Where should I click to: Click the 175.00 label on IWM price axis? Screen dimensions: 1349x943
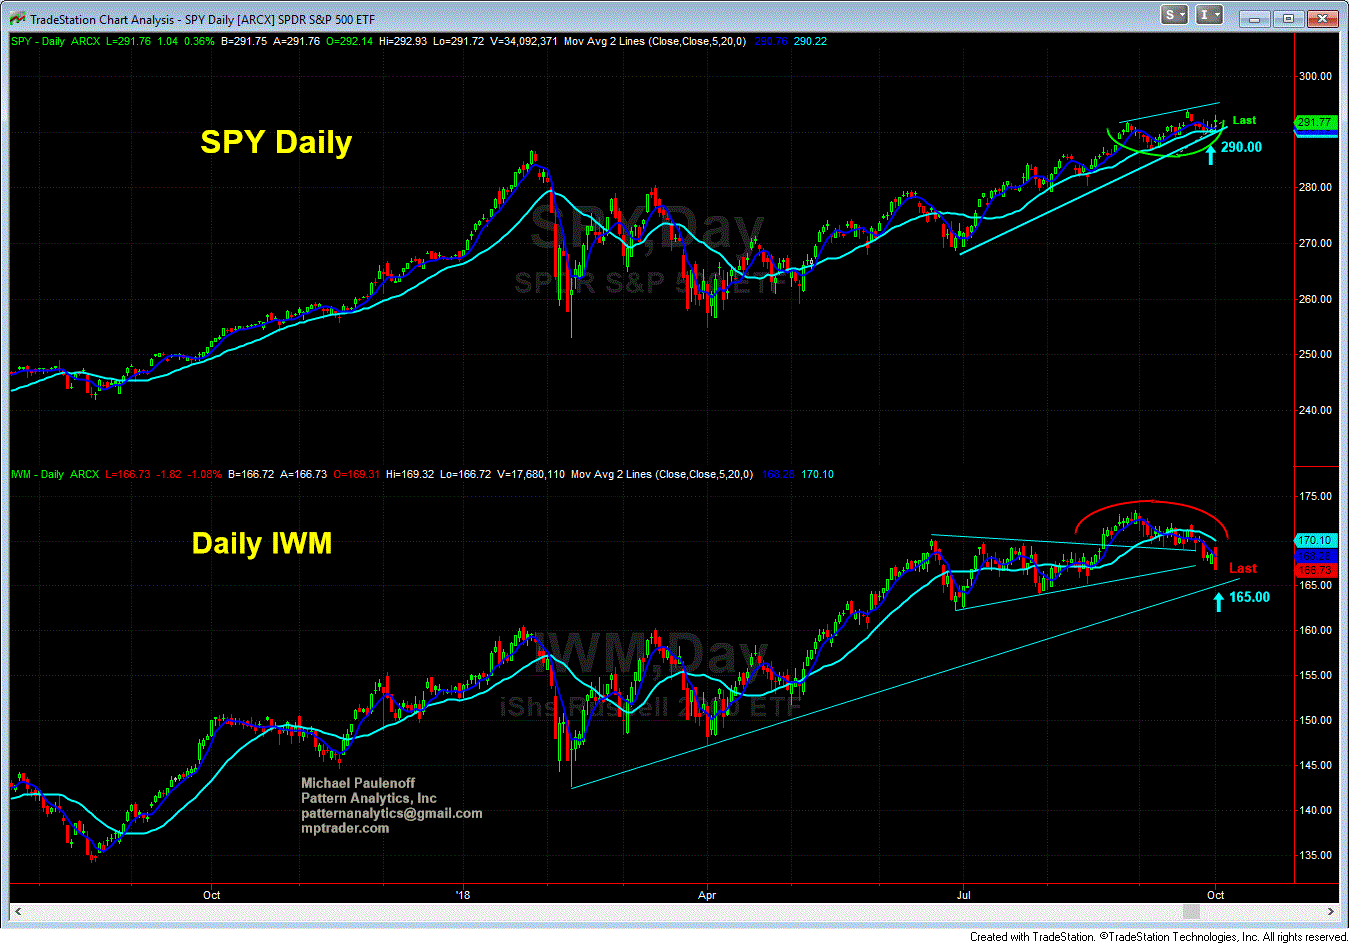[1315, 496]
